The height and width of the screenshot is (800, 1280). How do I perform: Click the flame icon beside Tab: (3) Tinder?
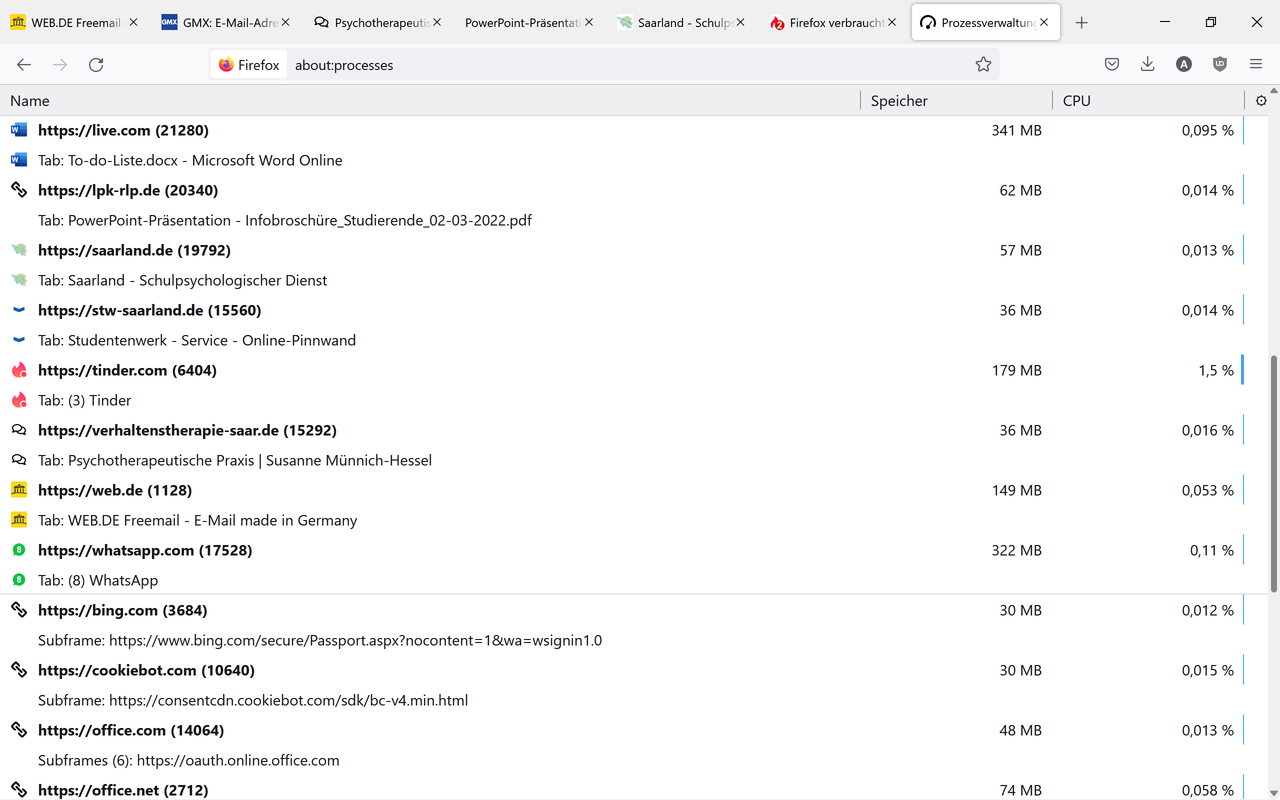tap(19, 400)
